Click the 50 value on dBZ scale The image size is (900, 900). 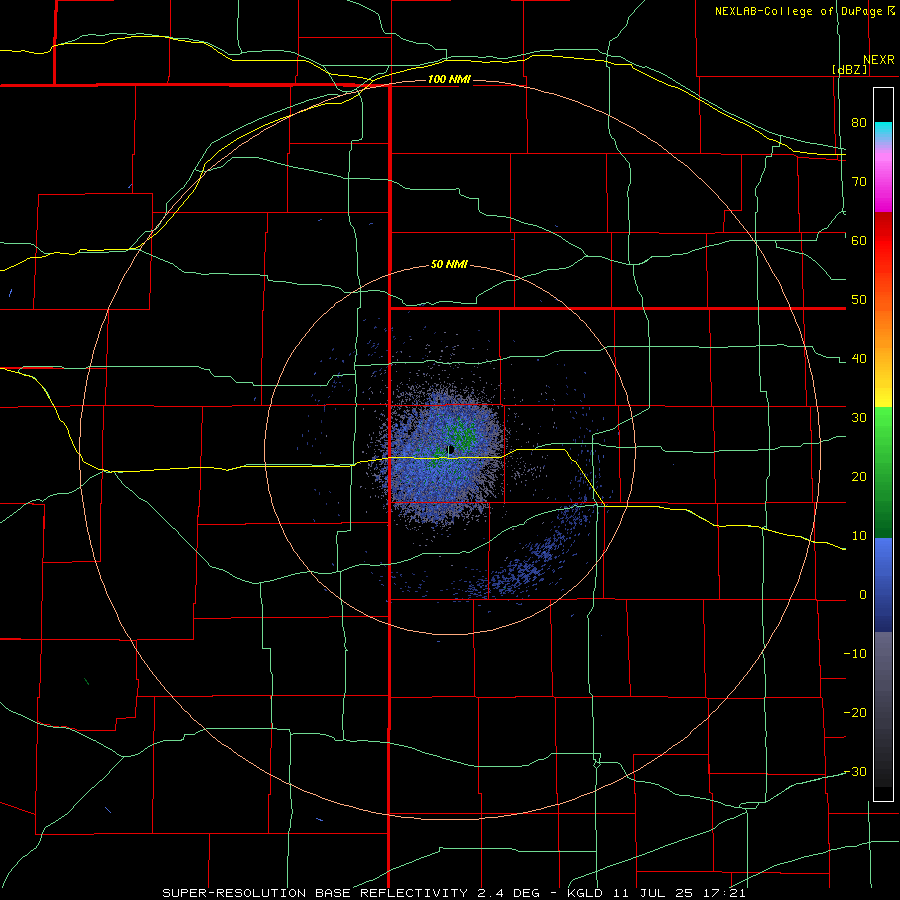tap(859, 300)
